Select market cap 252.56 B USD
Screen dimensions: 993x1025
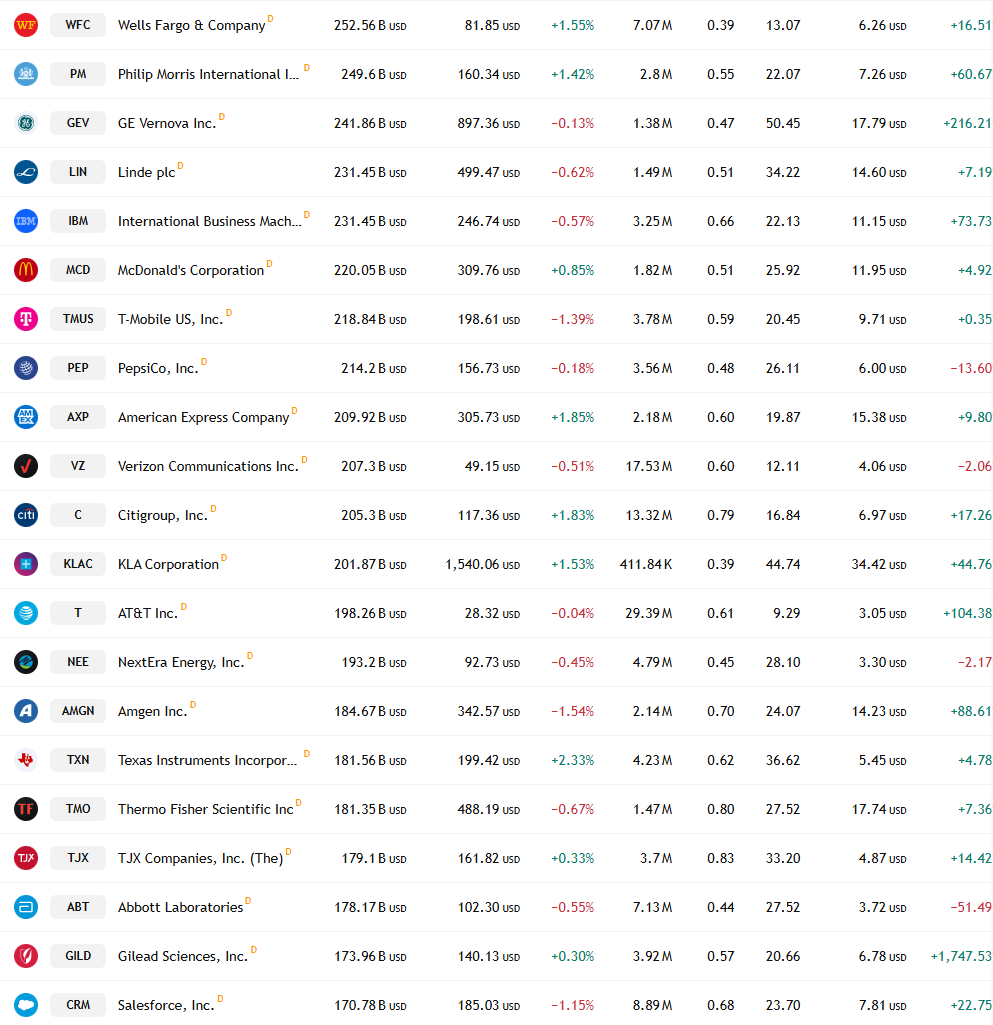(370, 25)
